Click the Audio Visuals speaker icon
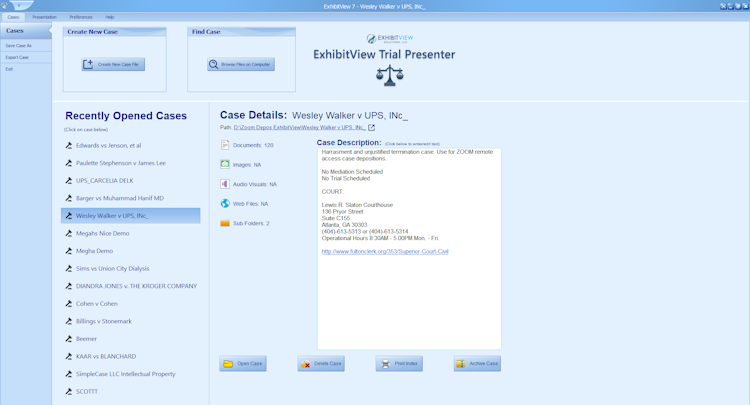Image resolution: width=750 pixels, height=405 pixels. coord(225,184)
